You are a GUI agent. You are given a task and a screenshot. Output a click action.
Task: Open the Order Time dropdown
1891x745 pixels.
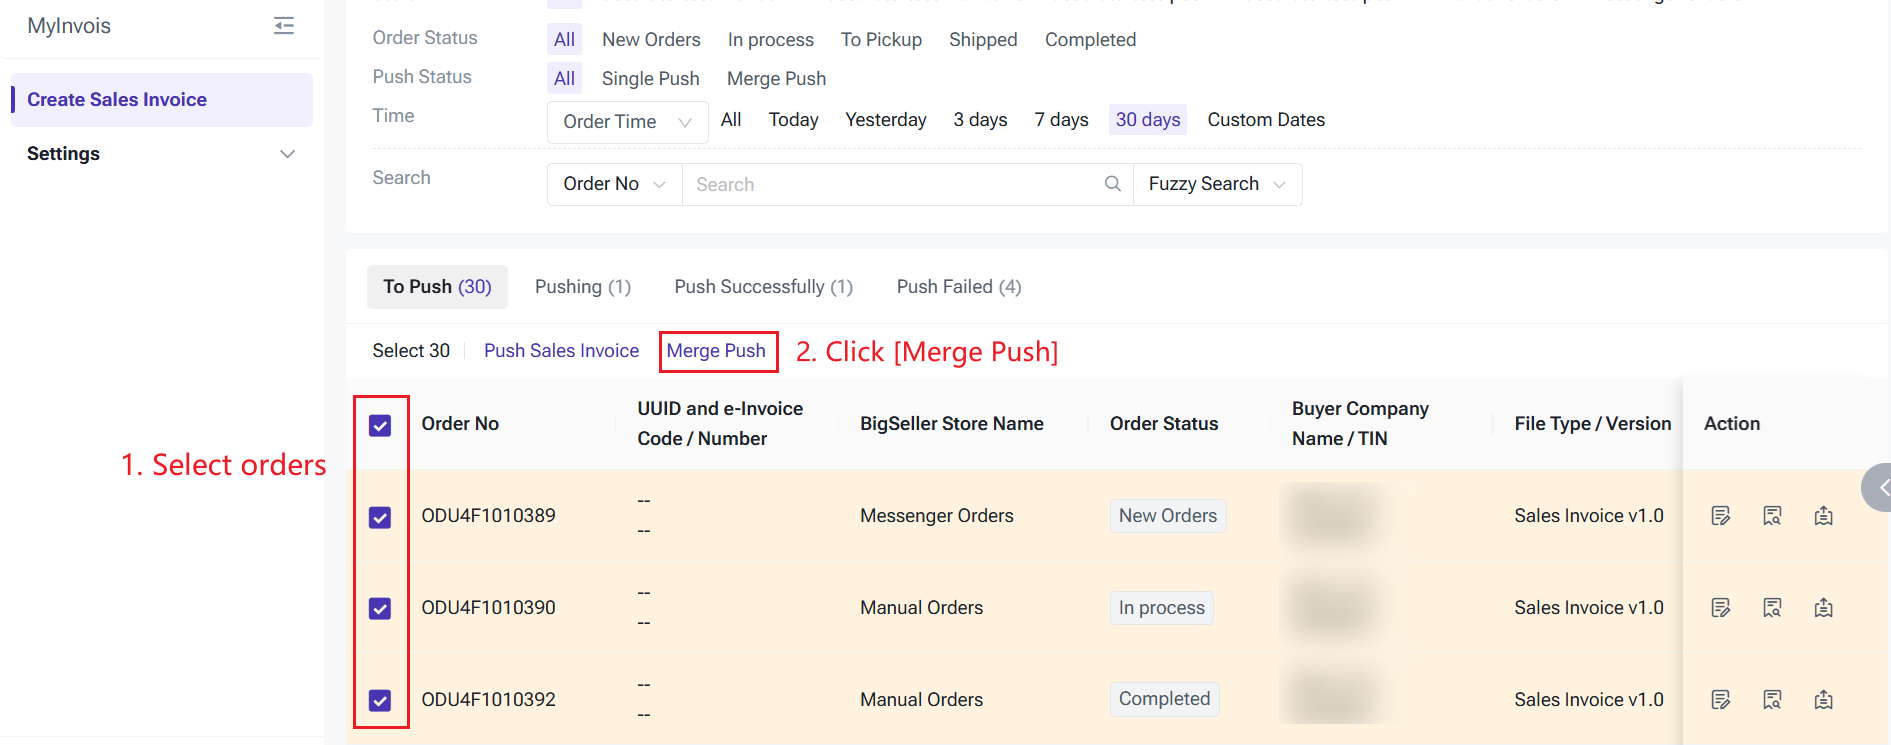pyautogui.click(x=627, y=122)
